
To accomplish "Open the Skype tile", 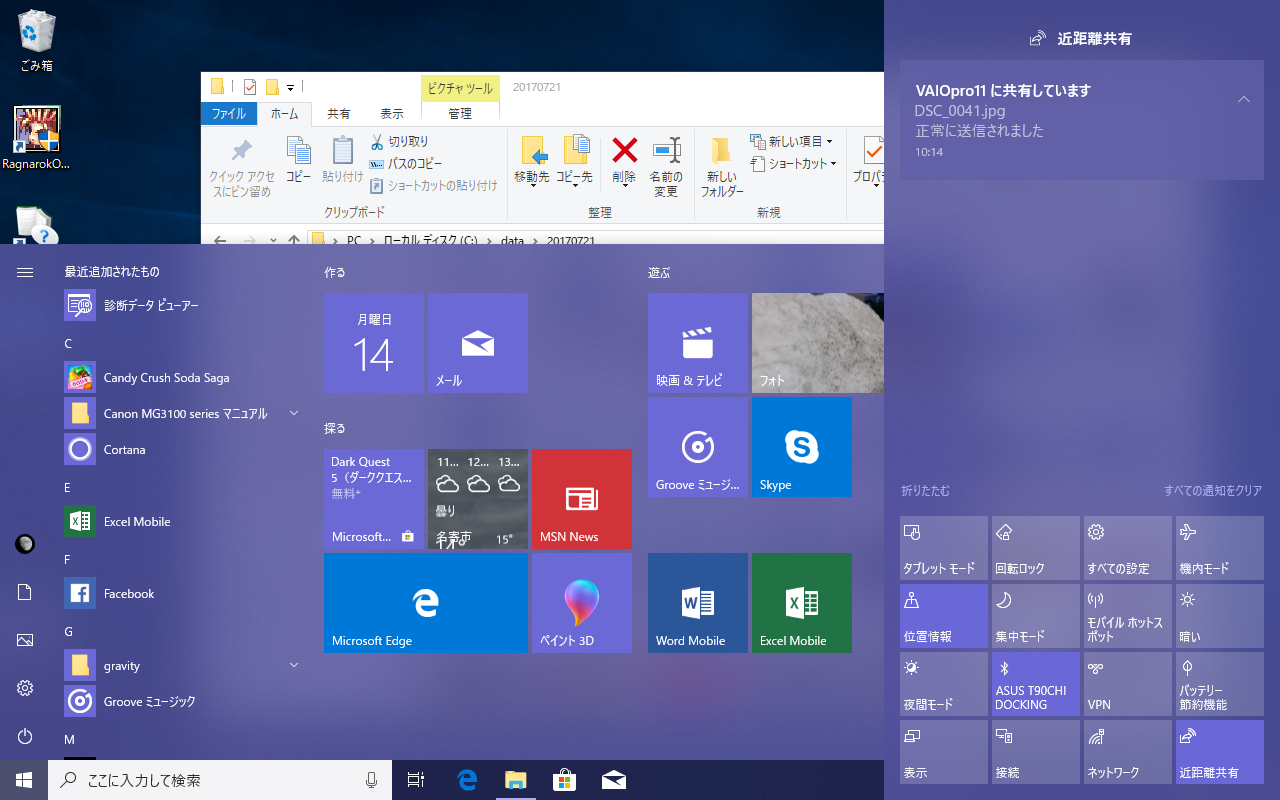I will click(802, 447).
